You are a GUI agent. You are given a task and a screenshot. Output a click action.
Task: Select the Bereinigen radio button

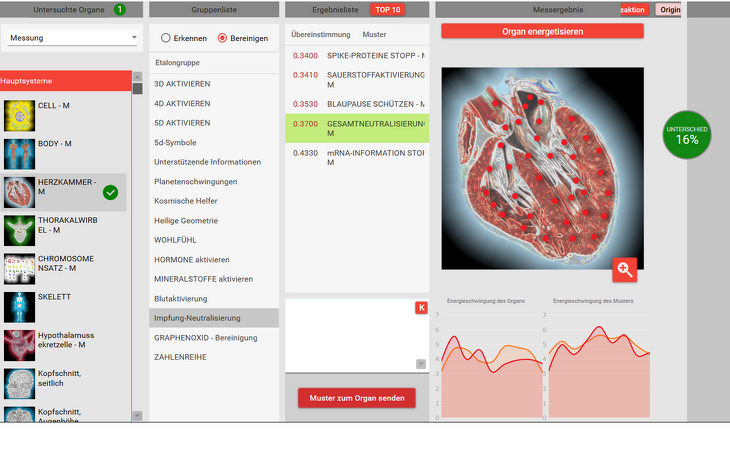click(x=222, y=38)
